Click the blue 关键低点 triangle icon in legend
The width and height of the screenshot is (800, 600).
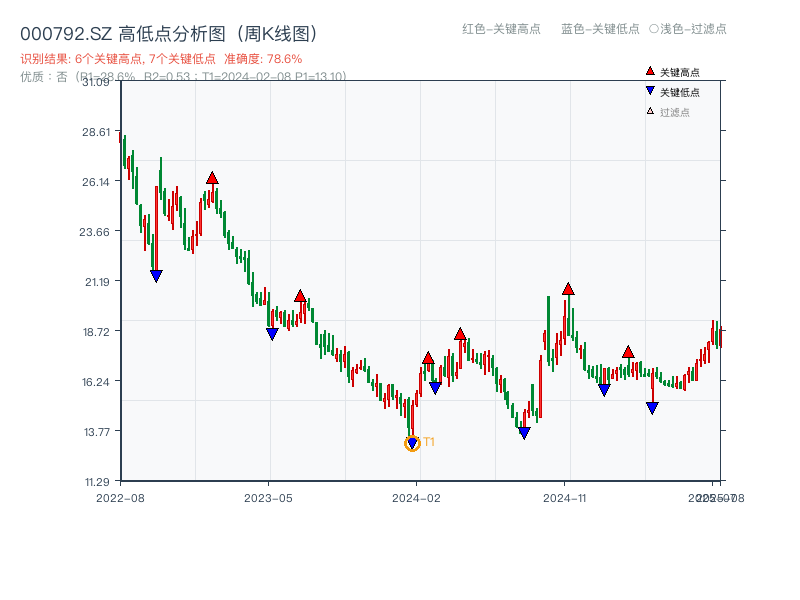click(650, 91)
